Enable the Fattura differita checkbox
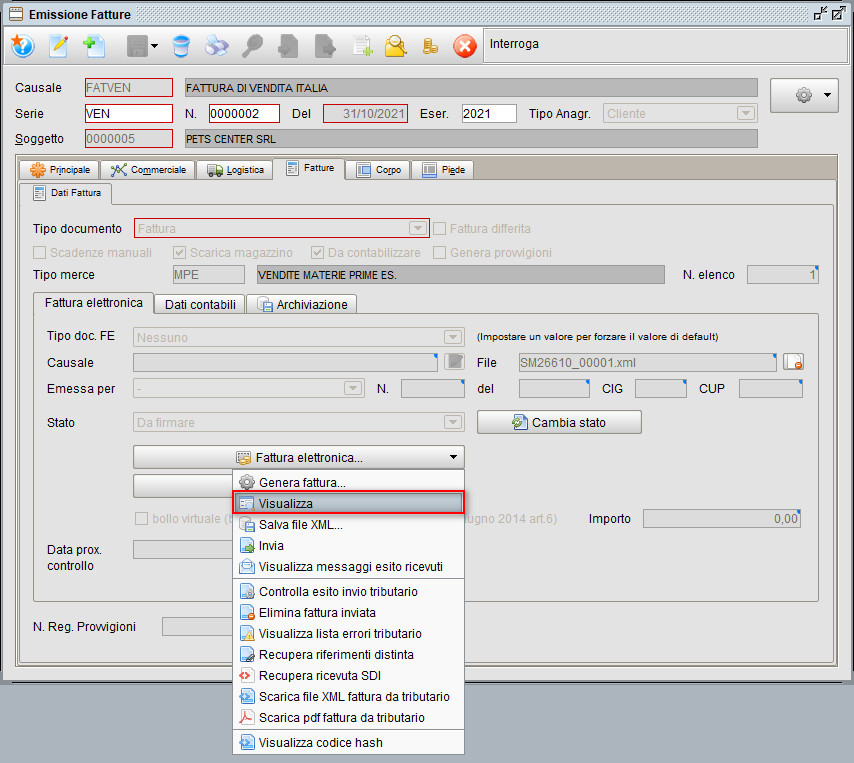Screen dimensions: 854x763 coord(439,229)
